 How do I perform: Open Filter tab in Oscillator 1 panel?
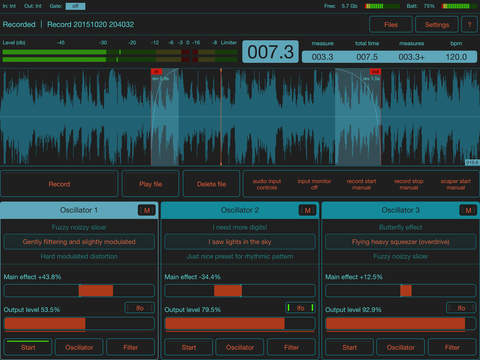click(130, 347)
